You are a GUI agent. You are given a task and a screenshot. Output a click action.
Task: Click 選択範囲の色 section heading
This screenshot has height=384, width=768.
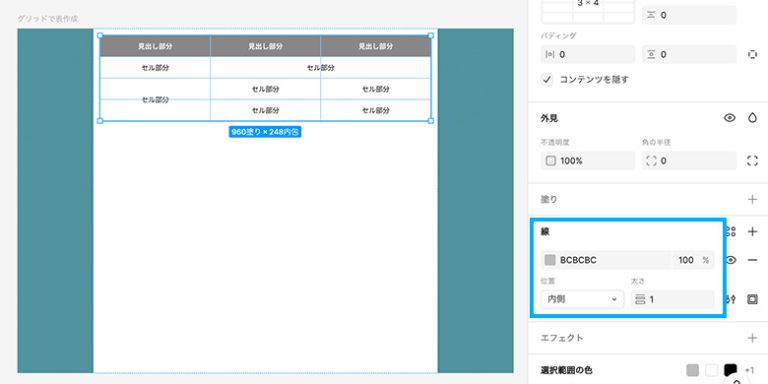point(566,370)
